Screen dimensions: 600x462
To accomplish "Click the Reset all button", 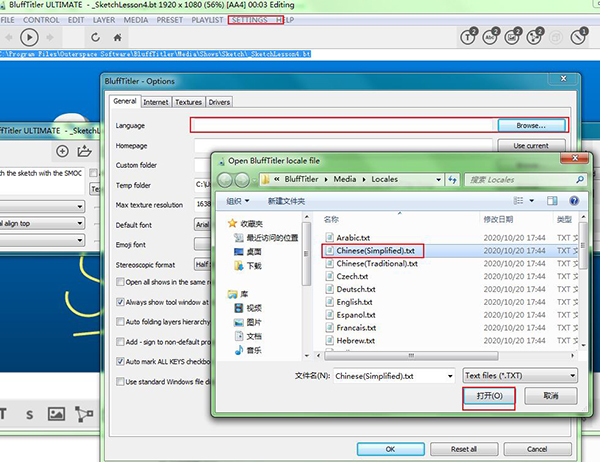I will 464,449.
